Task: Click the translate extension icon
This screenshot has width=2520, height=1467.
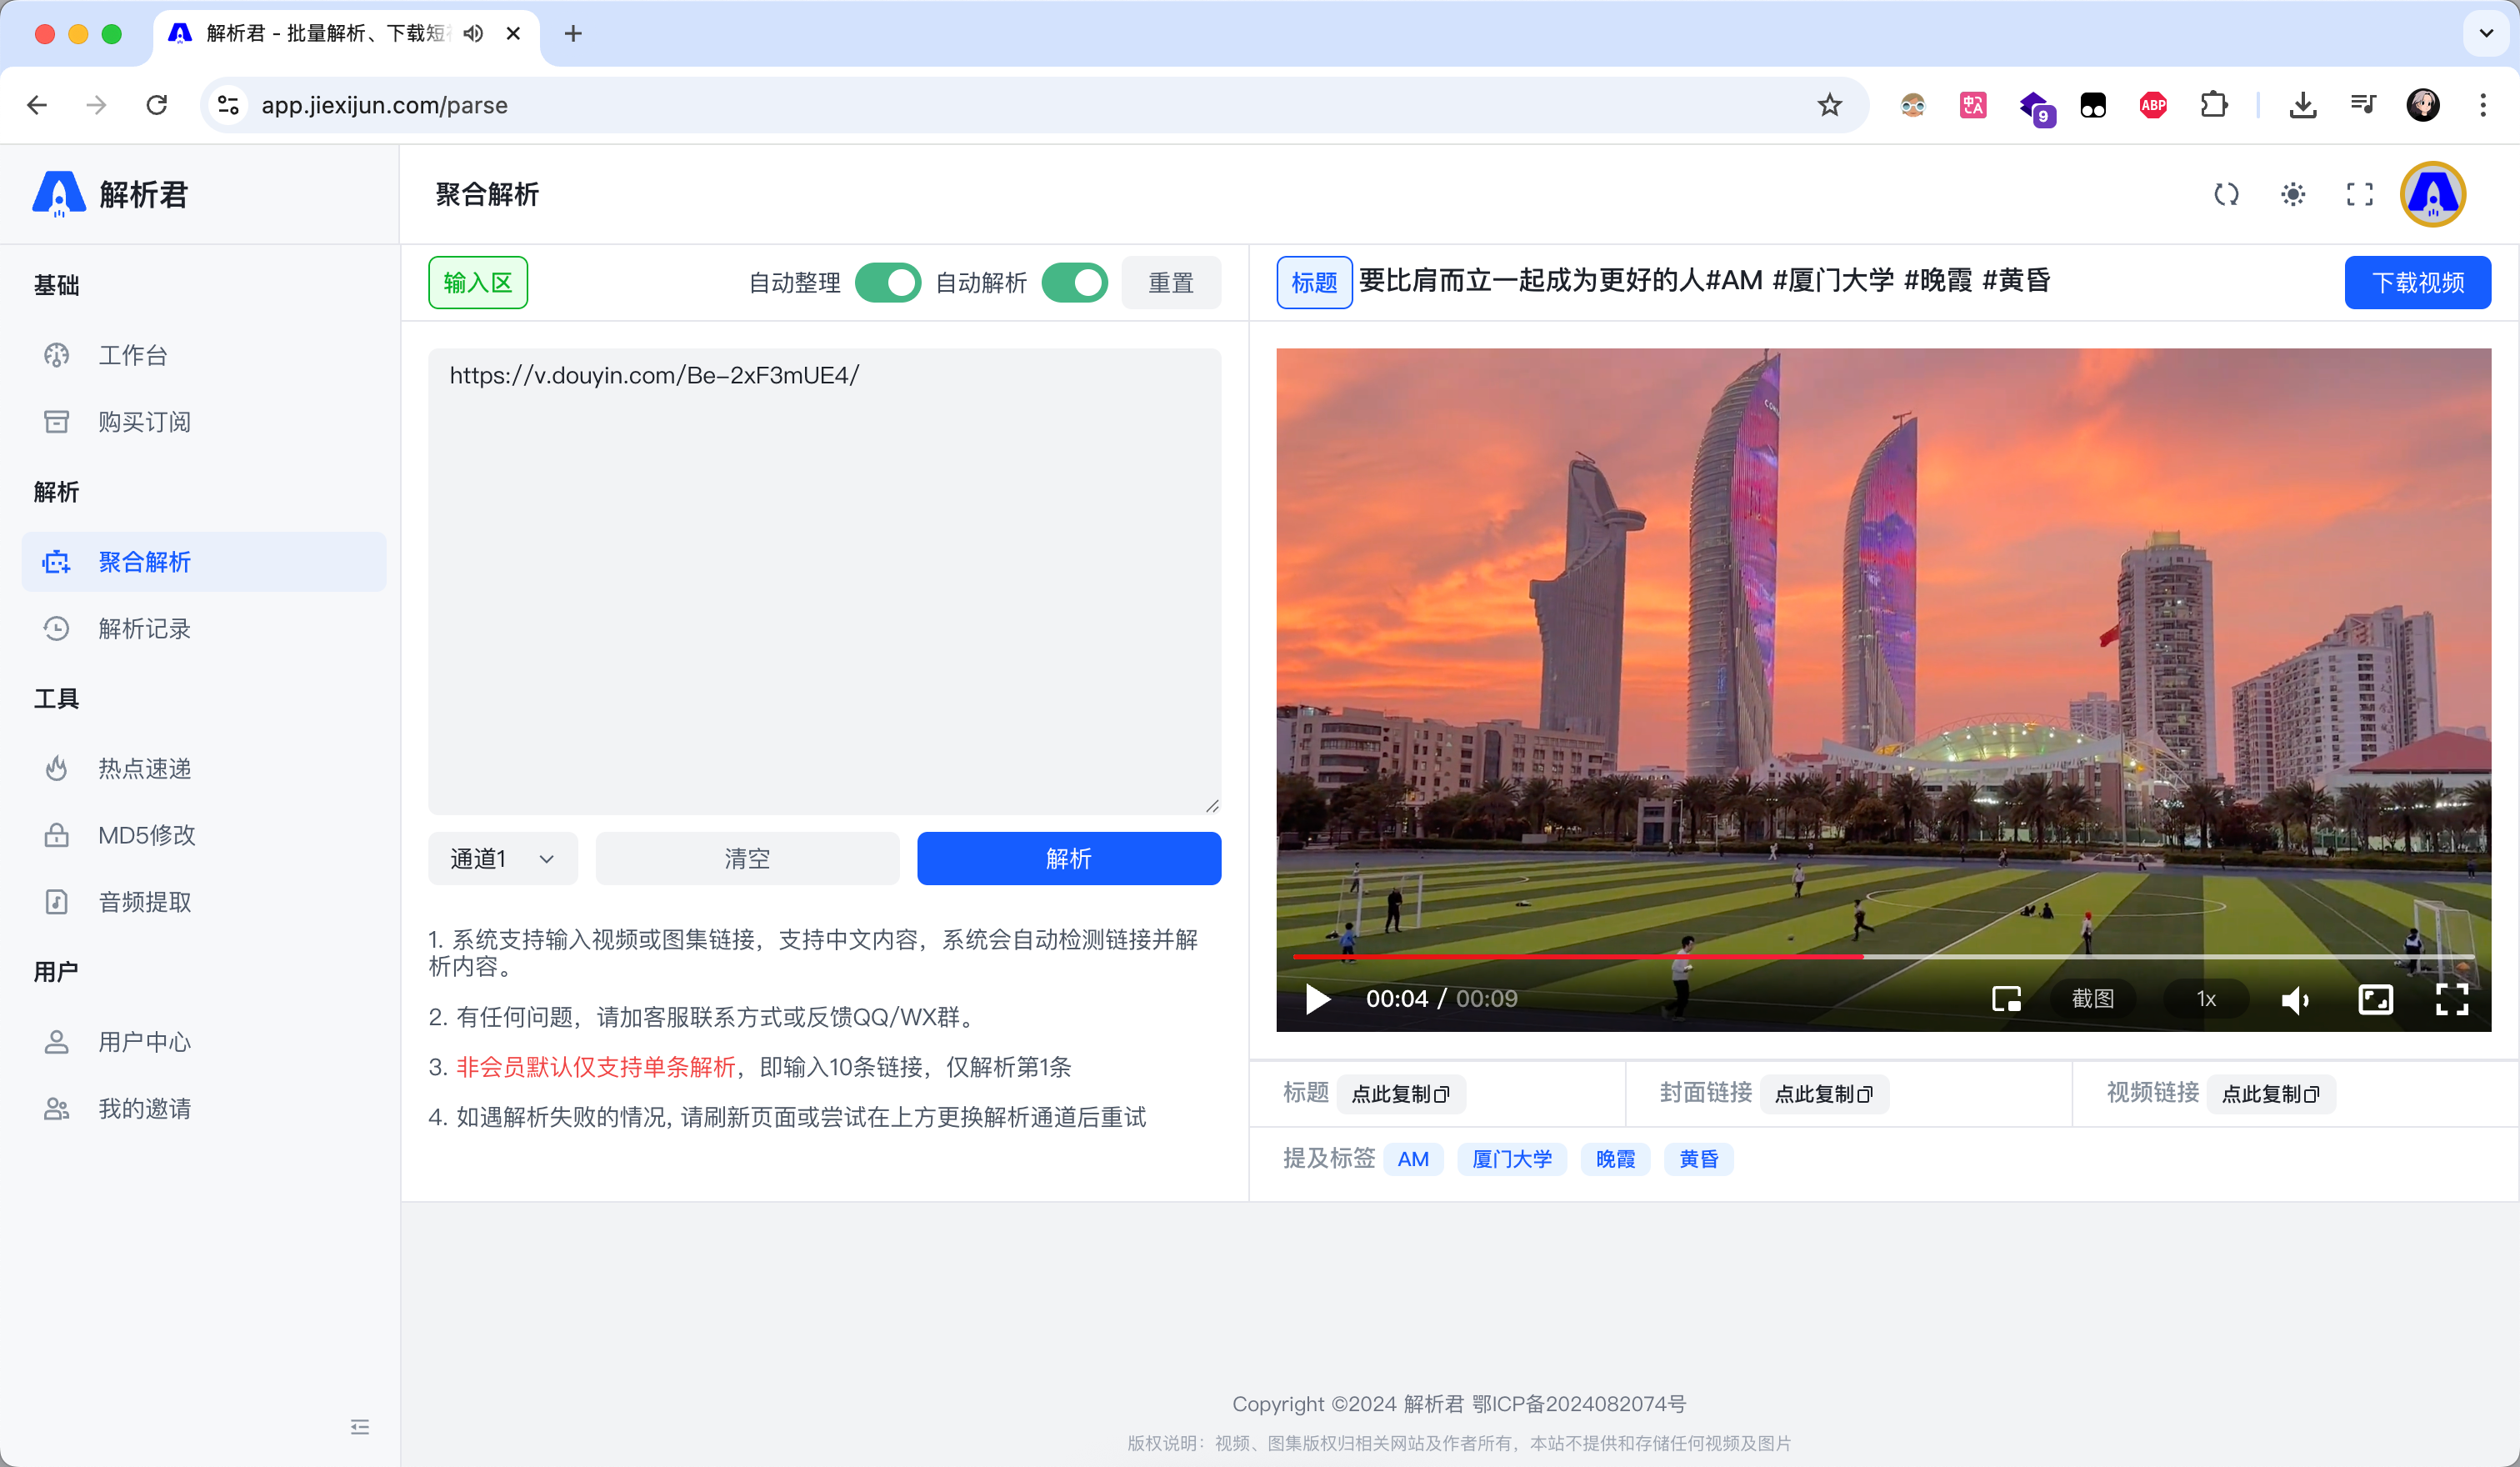Action: click(x=1973, y=105)
